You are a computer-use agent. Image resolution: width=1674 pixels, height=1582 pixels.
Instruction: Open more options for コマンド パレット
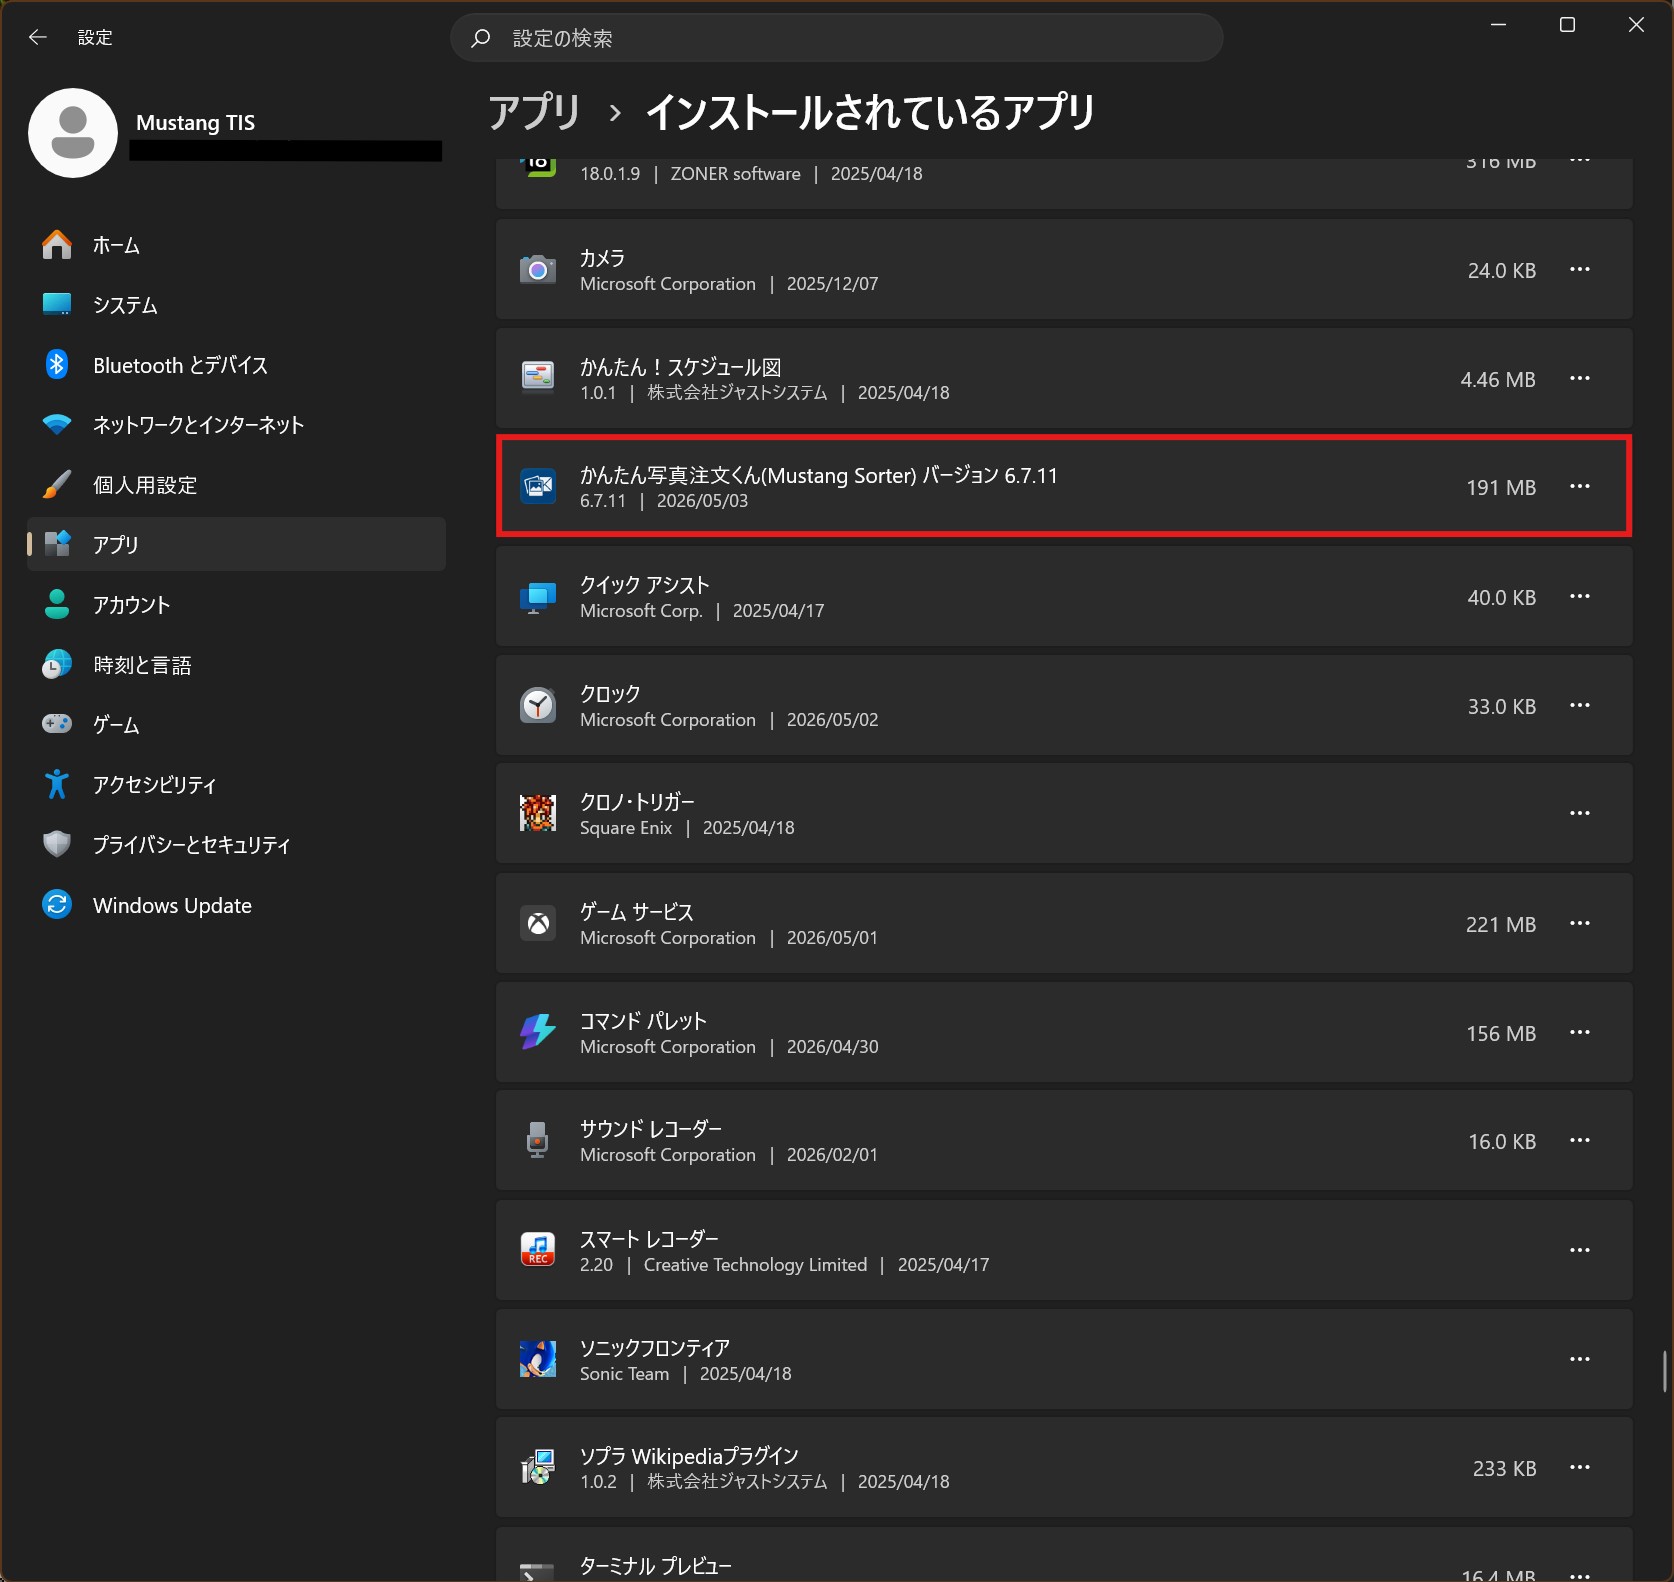pos(1580,1032)
